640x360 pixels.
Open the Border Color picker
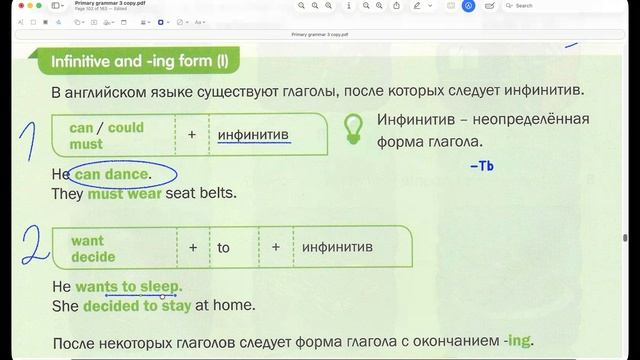click(x=163, y=22)
